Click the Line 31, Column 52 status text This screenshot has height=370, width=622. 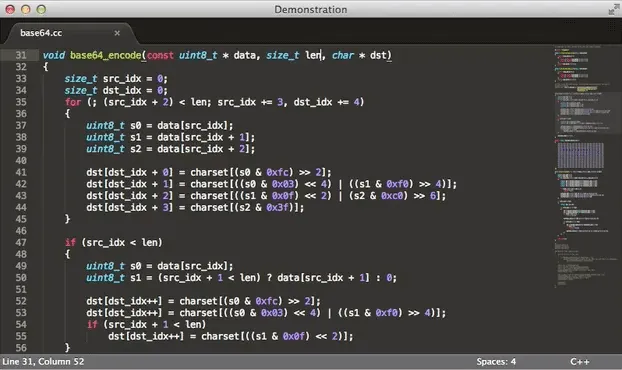click(43, 362)
